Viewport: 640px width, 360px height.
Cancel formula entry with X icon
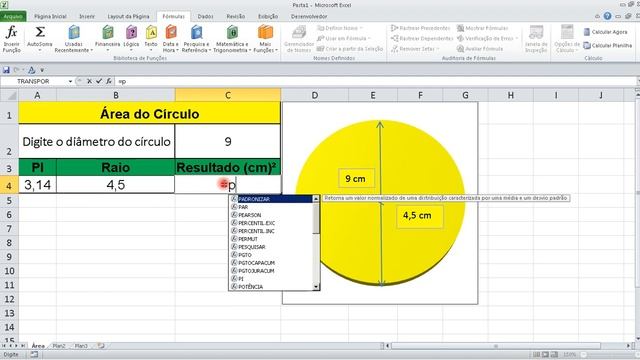pyautogui.click(x=89, y=81)
